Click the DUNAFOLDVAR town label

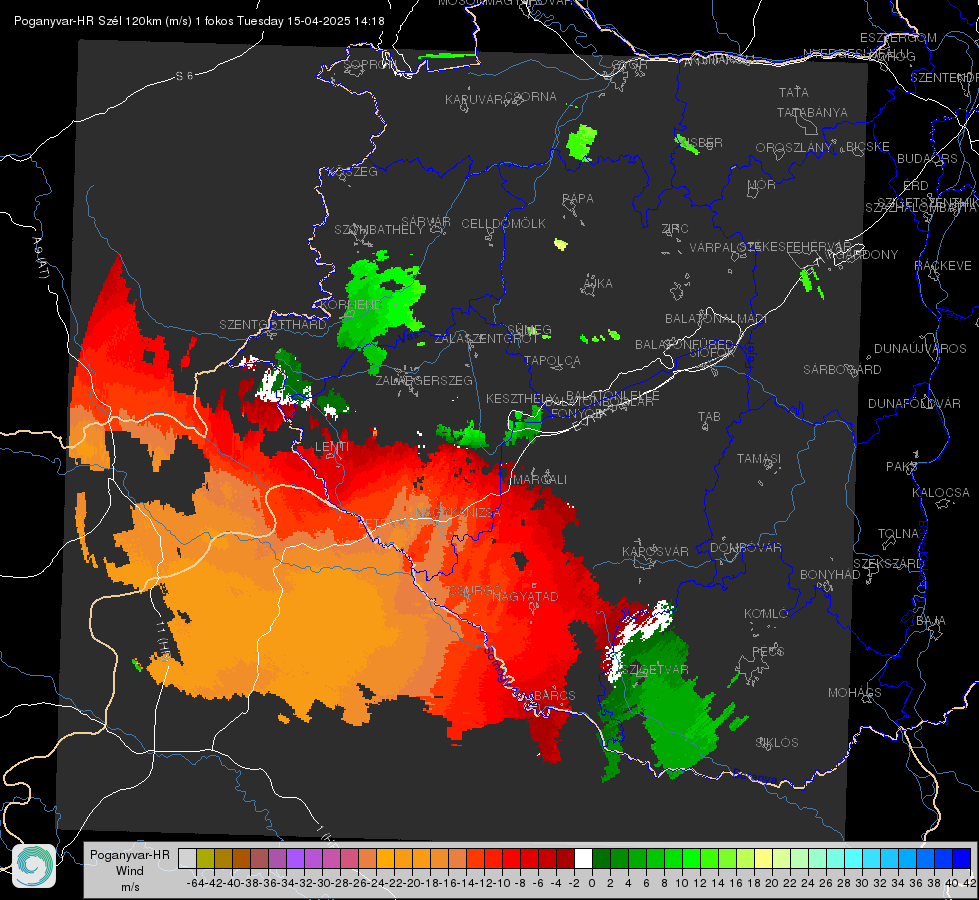914,404
